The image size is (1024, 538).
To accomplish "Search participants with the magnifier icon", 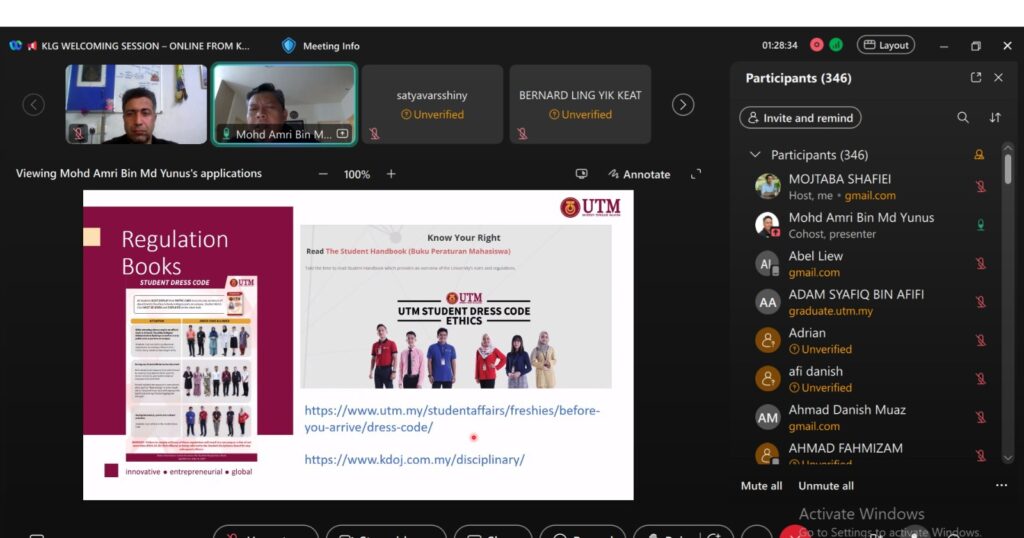I will (963, 118).
